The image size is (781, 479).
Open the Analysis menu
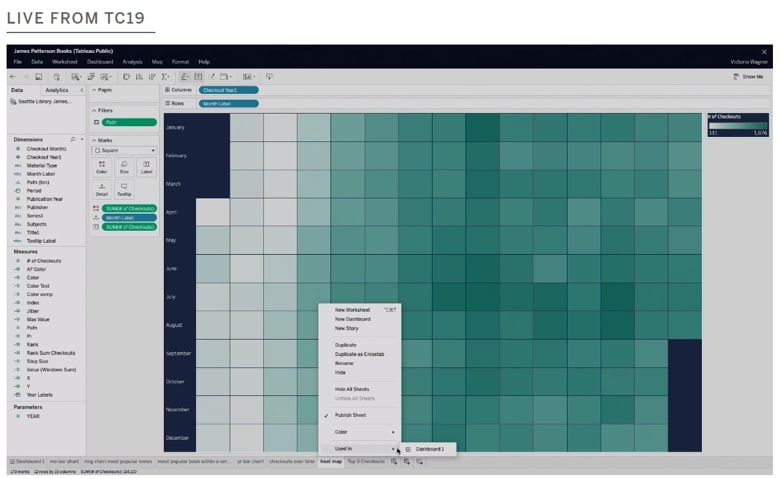[132, 62]
